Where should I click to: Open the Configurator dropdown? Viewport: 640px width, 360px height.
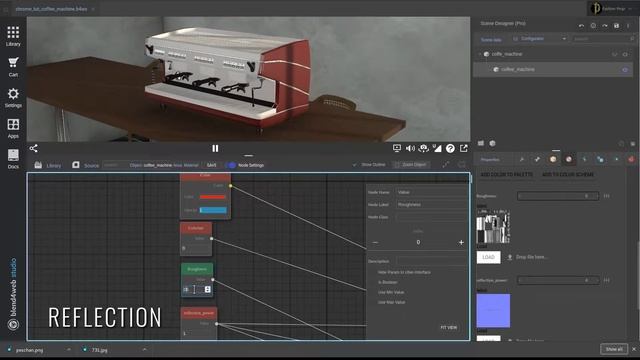(540, 39)
